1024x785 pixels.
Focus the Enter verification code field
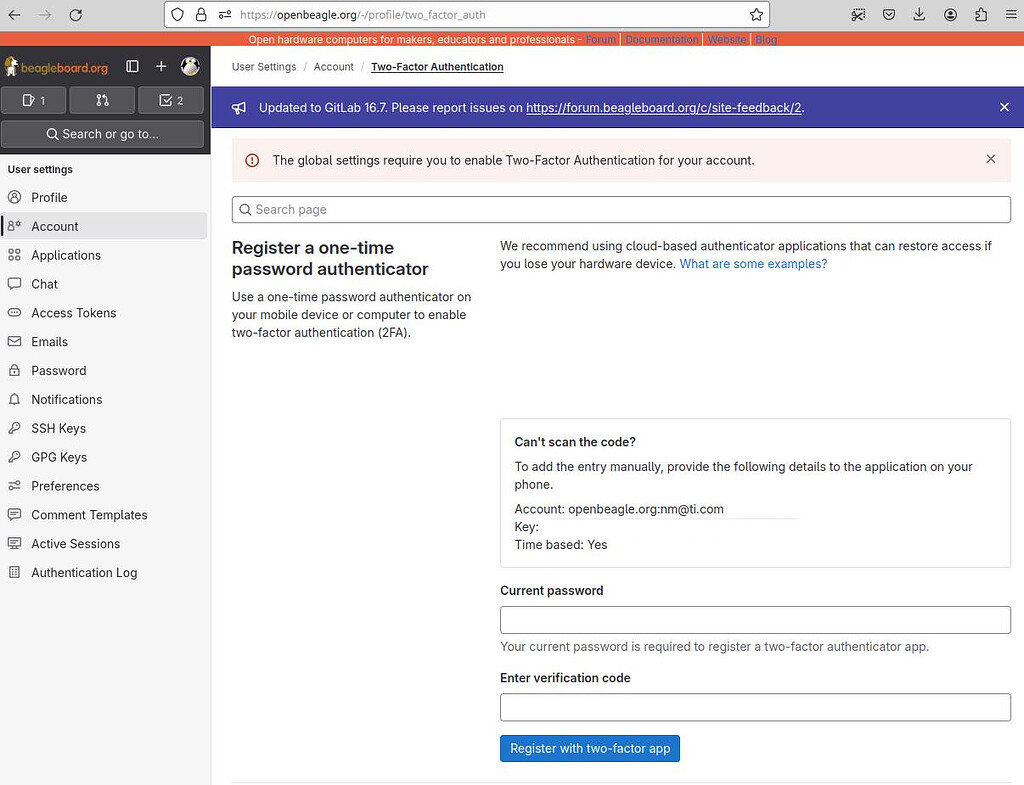755,707
